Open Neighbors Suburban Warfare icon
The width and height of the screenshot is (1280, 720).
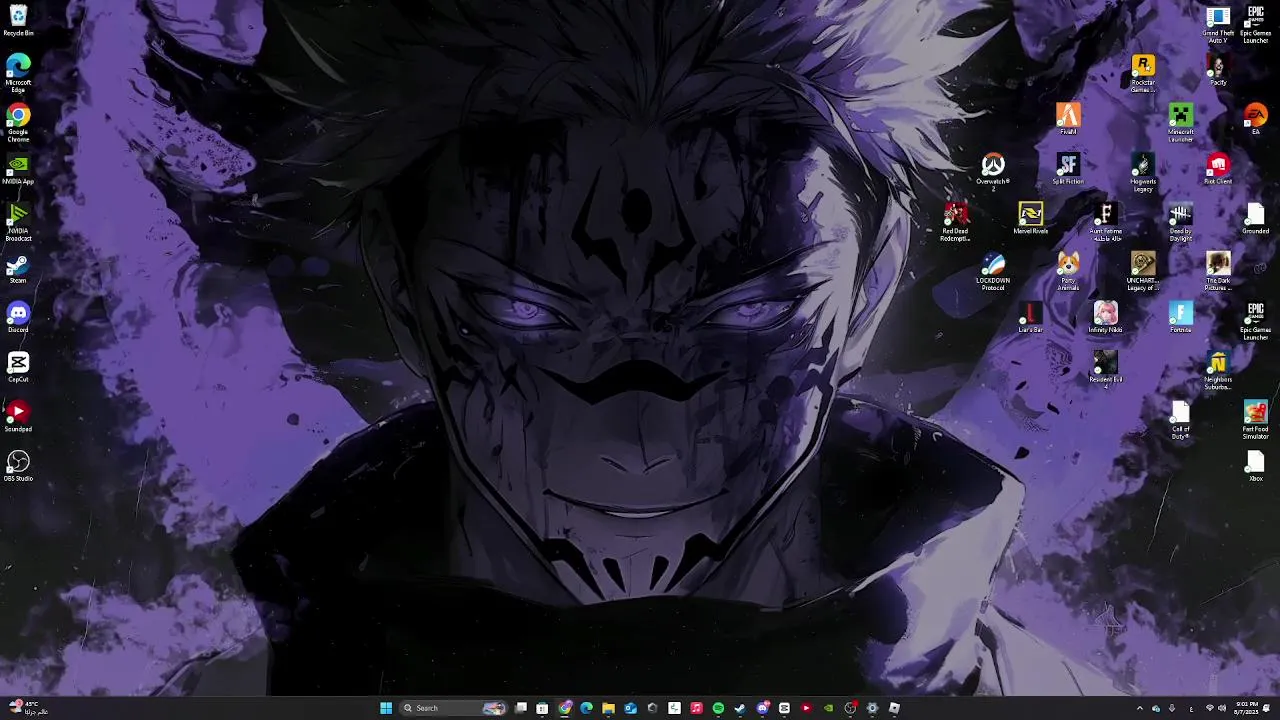(1218, 371)
